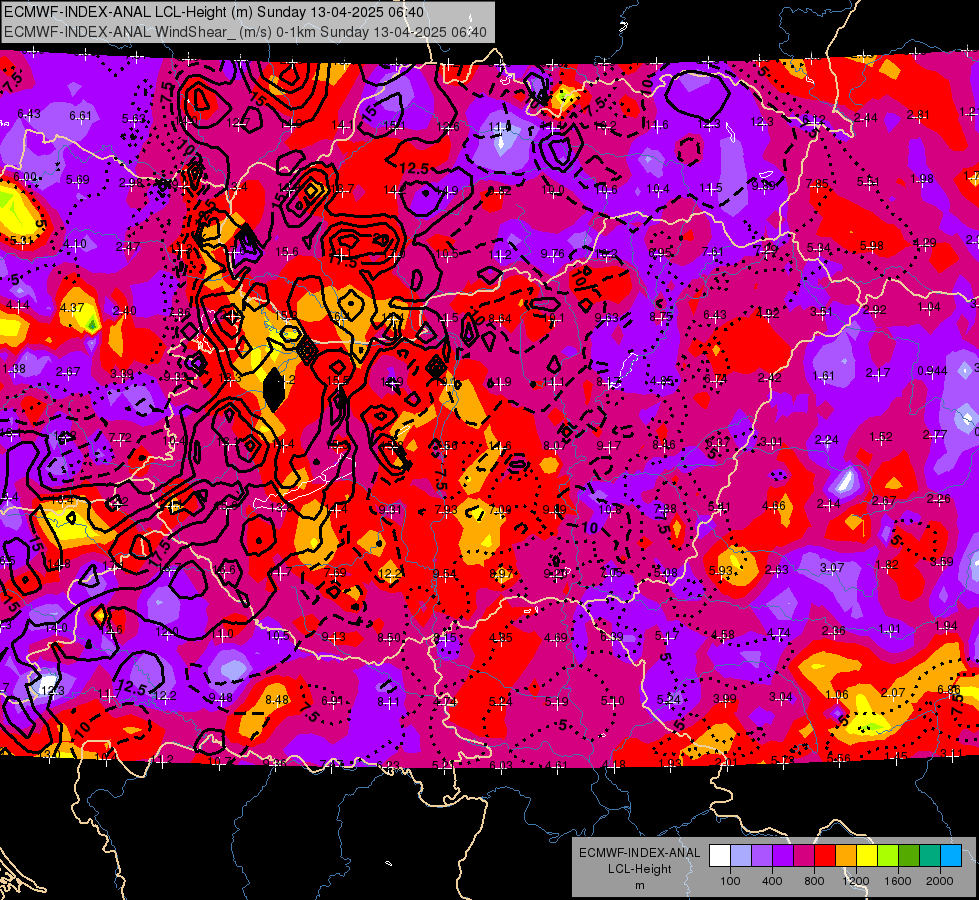Click the light lavender legend swatch
This screenshot has height=900, width=979.
[x=741, y=856]
